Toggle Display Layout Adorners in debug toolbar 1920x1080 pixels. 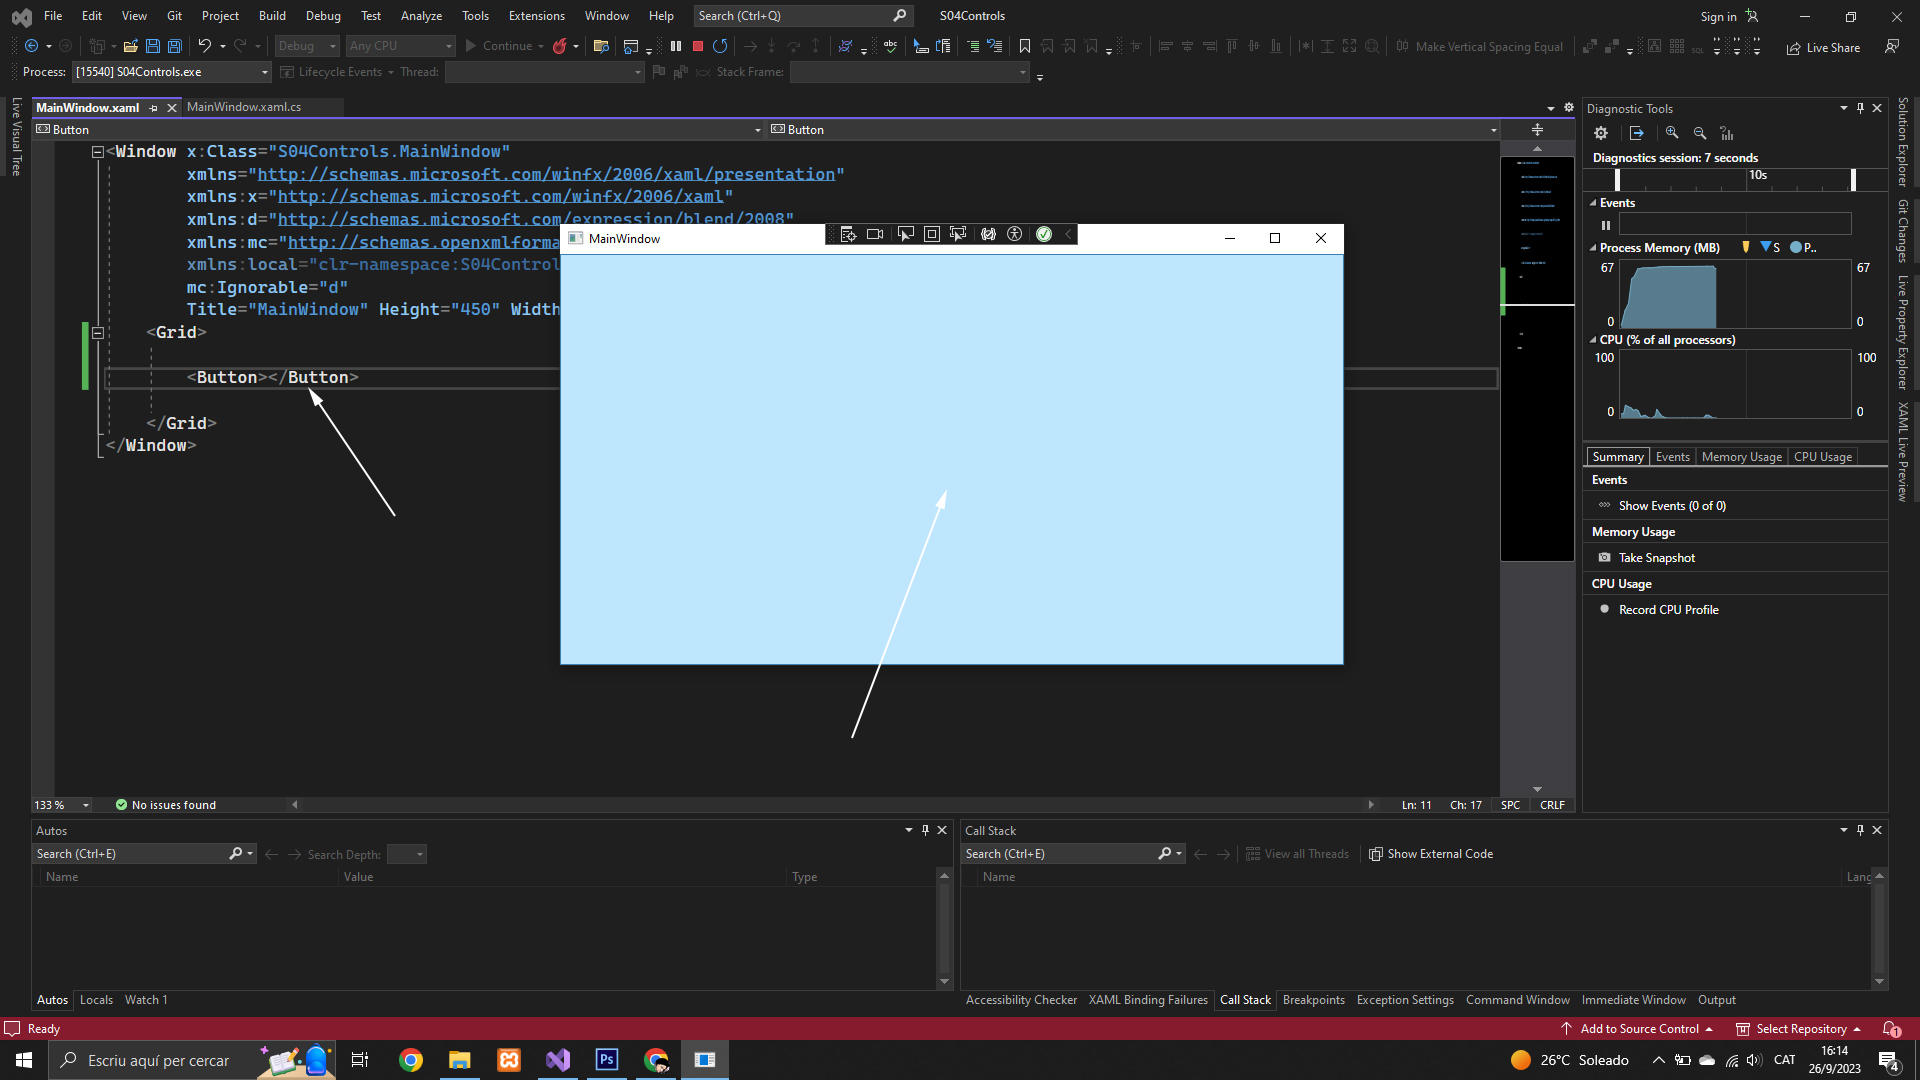tap(931, 234)
